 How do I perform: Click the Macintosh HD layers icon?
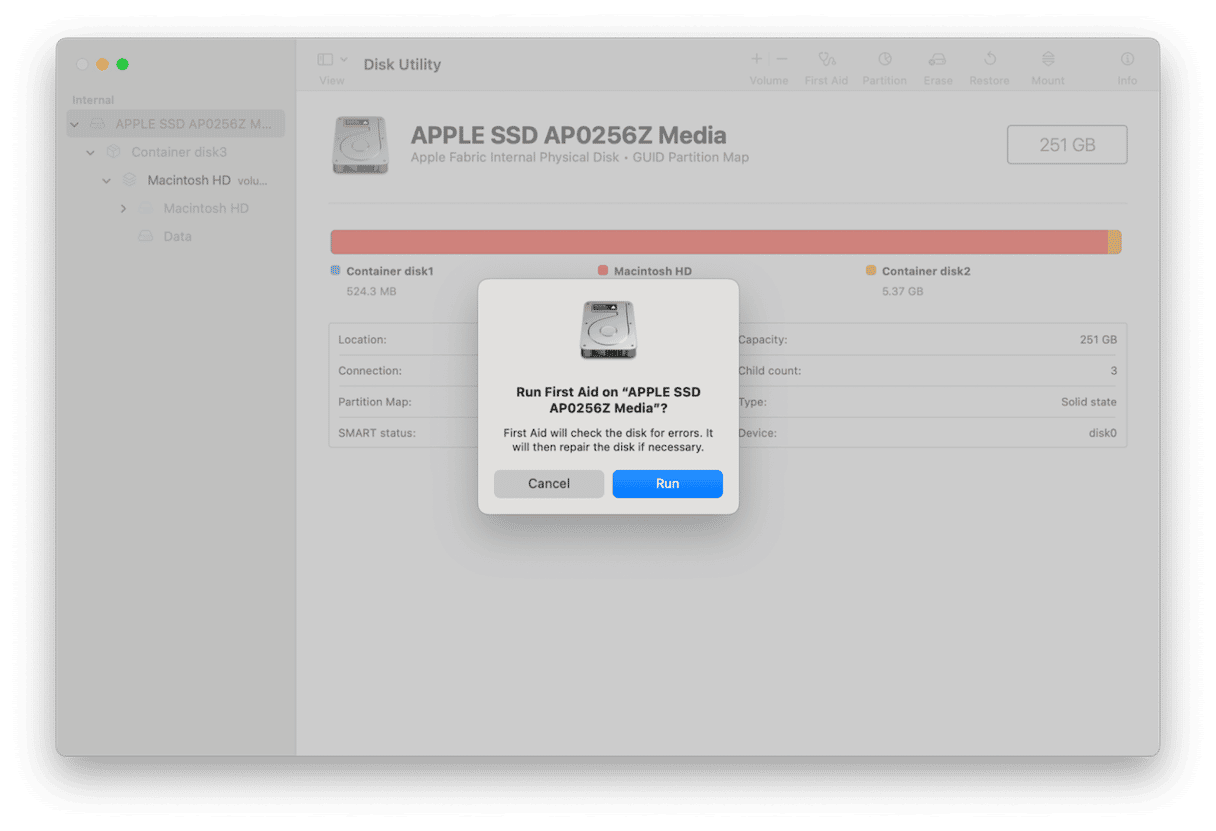tap(129, 180)
